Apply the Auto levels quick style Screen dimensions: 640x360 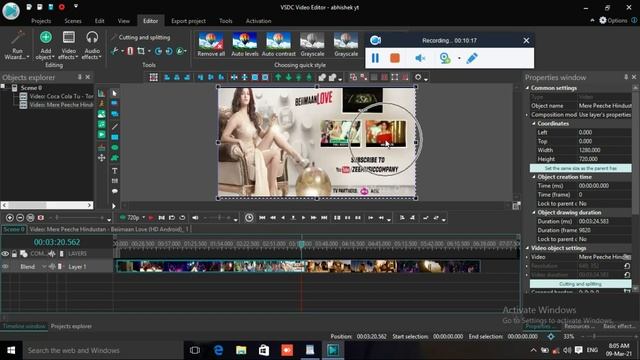(245, 44)
